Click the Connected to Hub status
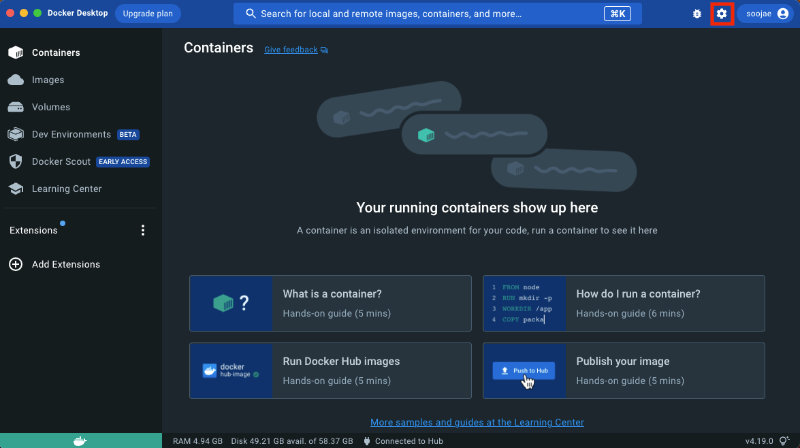 tap(409, 441)
